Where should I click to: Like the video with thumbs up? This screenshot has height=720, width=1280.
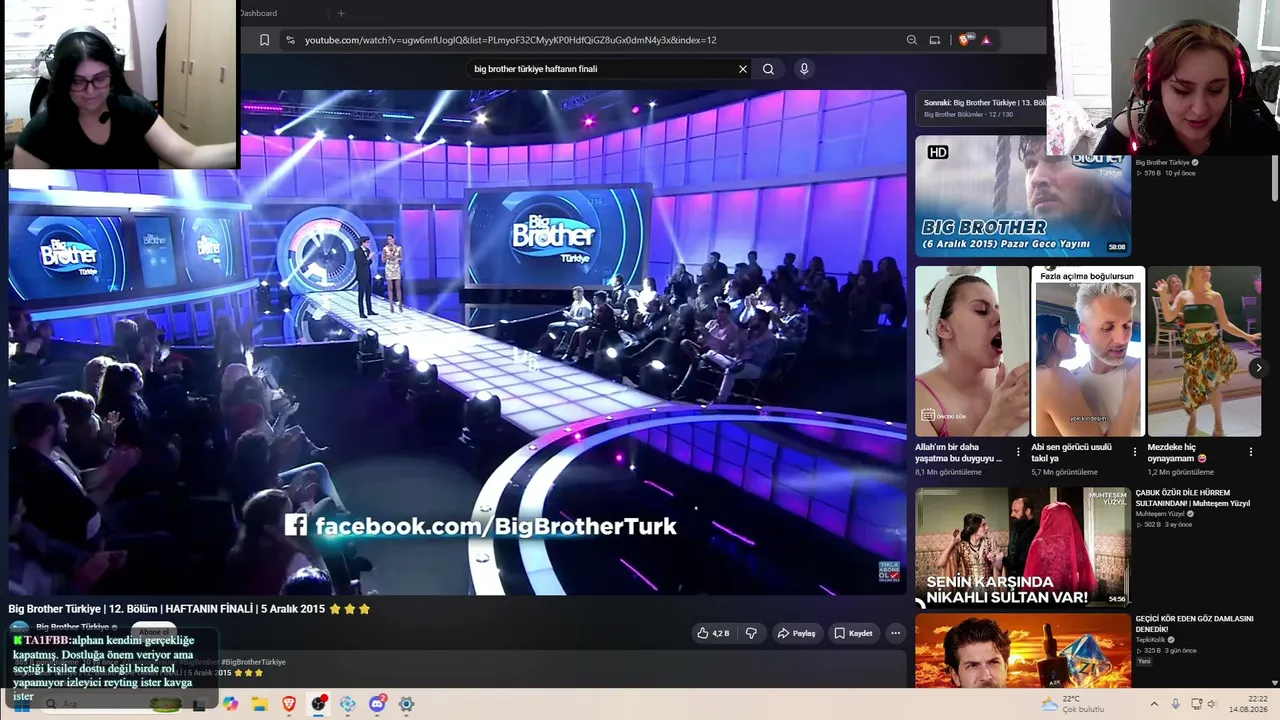713,633
